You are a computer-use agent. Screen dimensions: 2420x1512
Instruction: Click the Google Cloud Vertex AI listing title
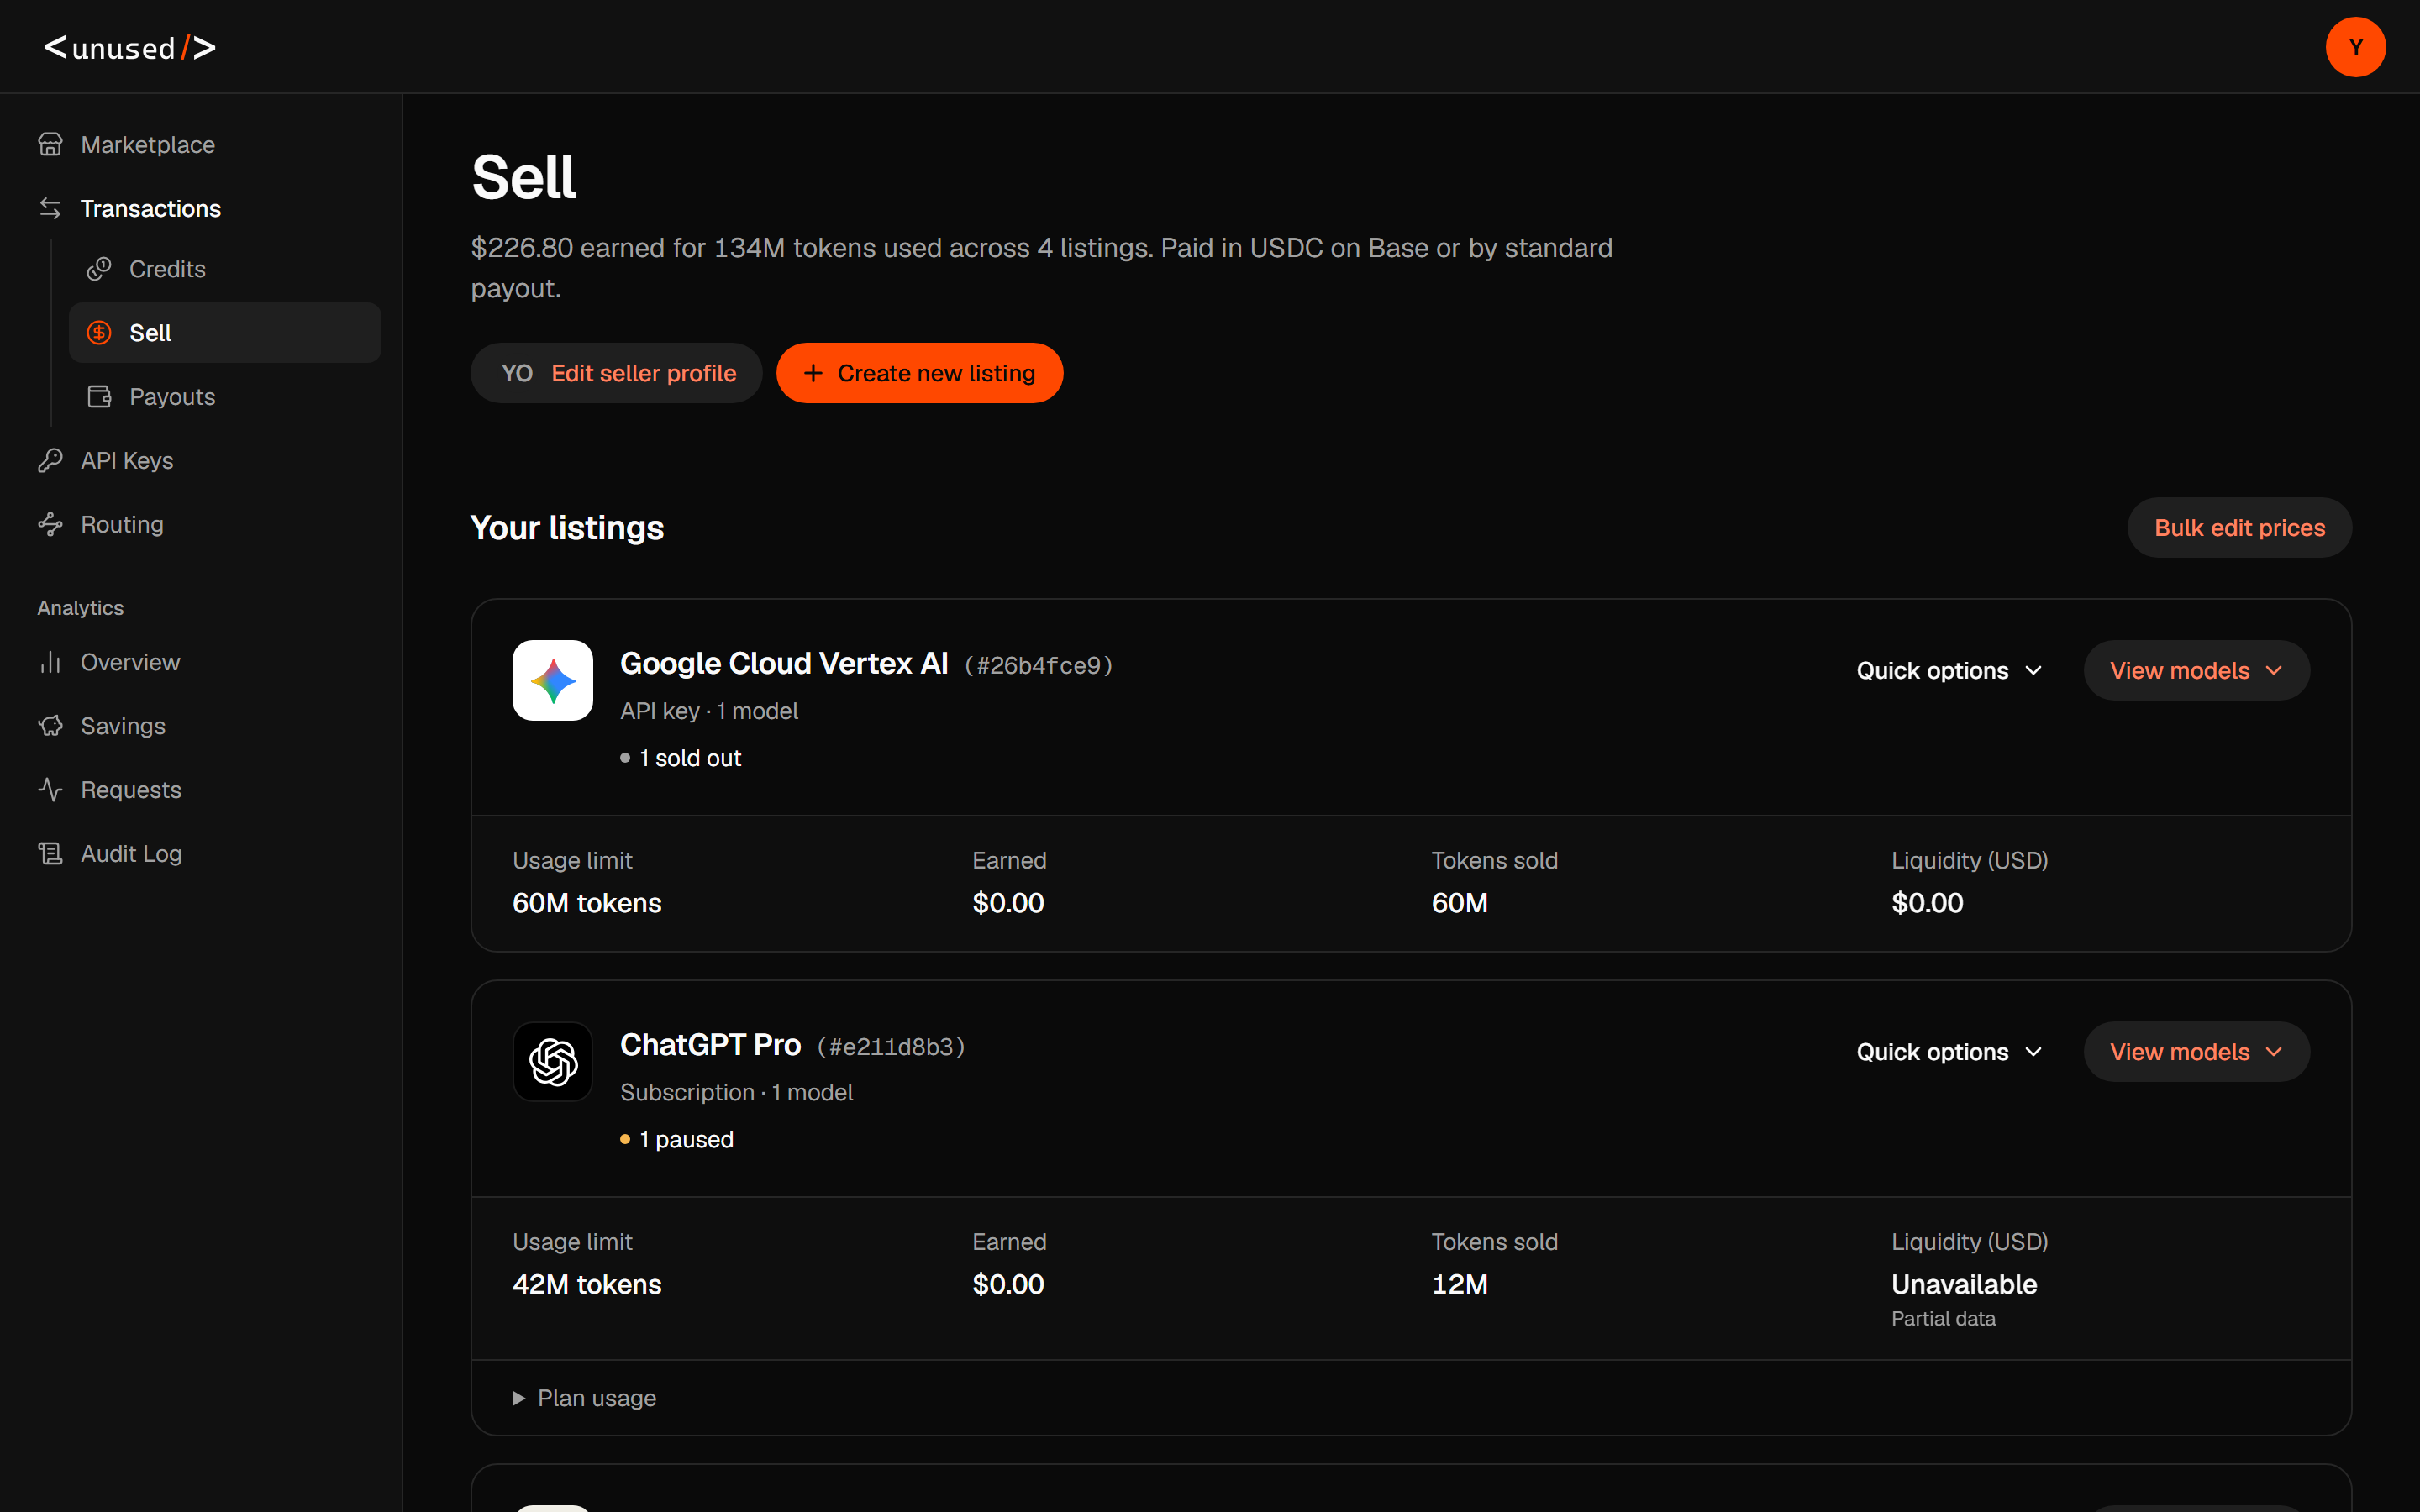point(784,663)
